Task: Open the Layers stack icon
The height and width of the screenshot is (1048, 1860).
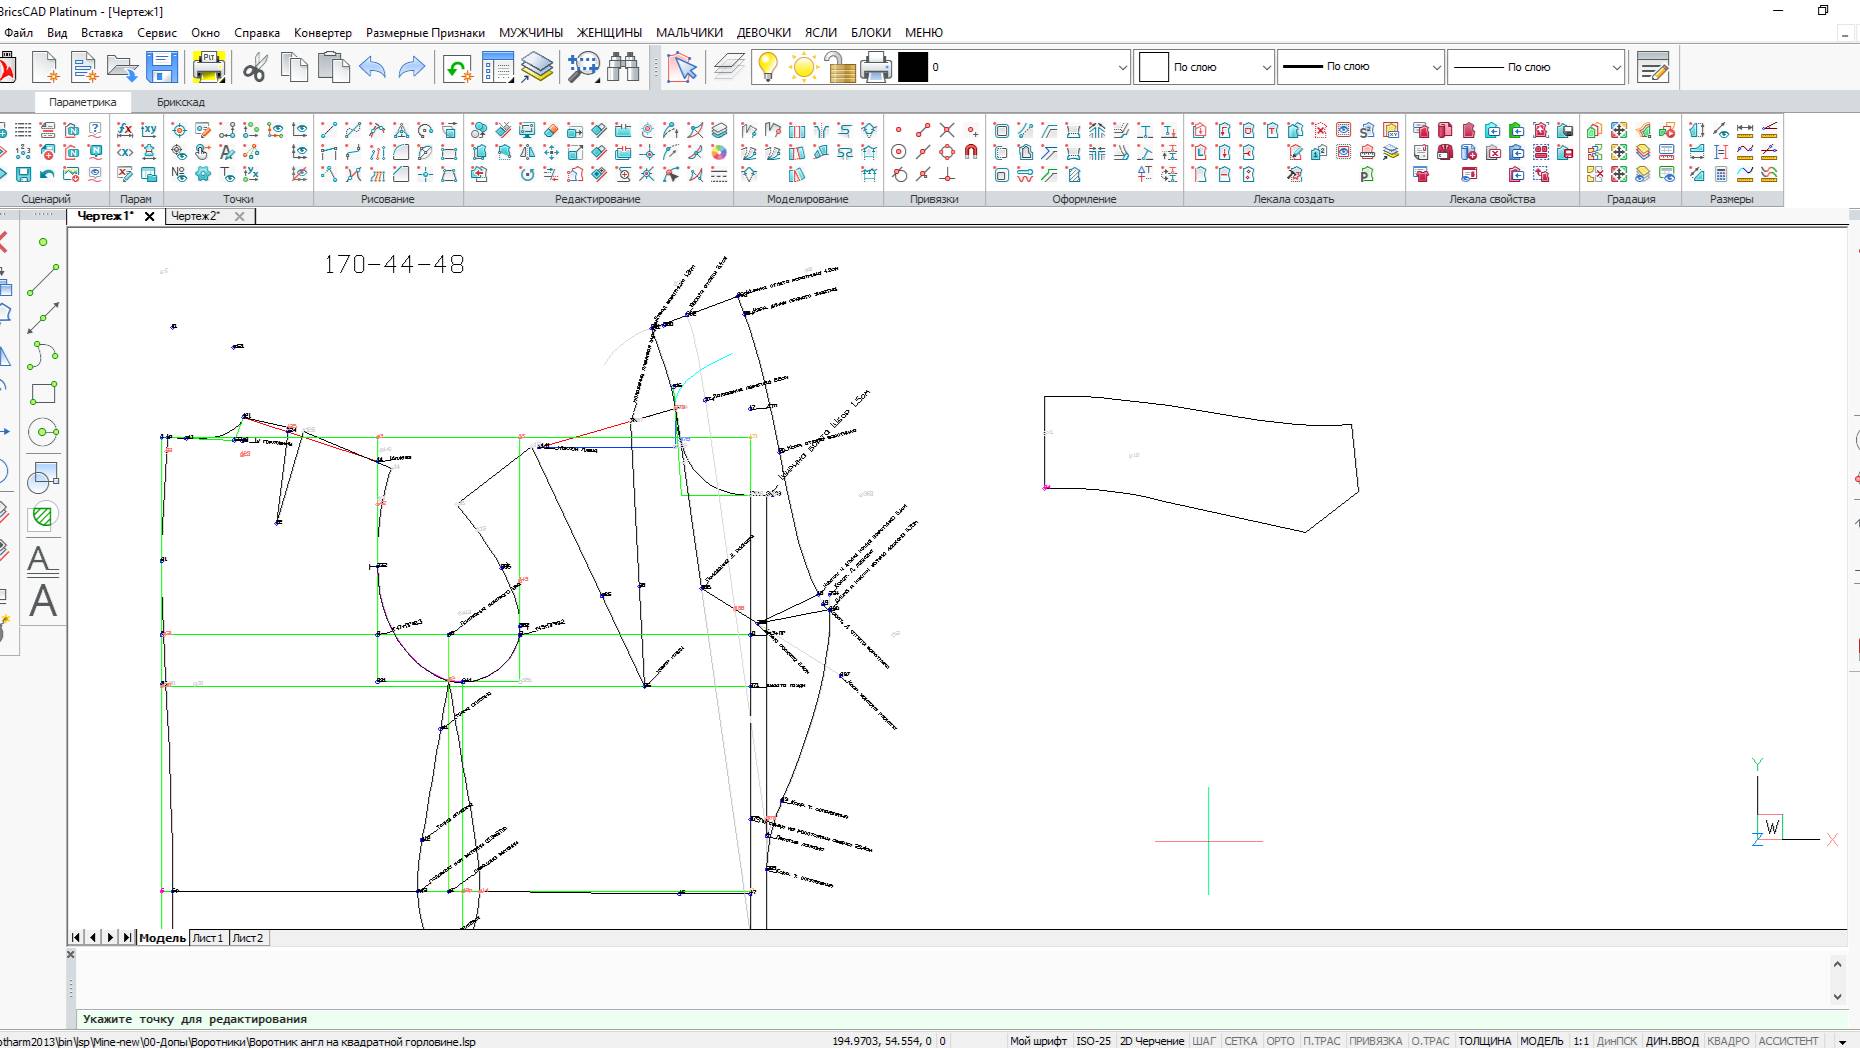Action: (537, 68)
